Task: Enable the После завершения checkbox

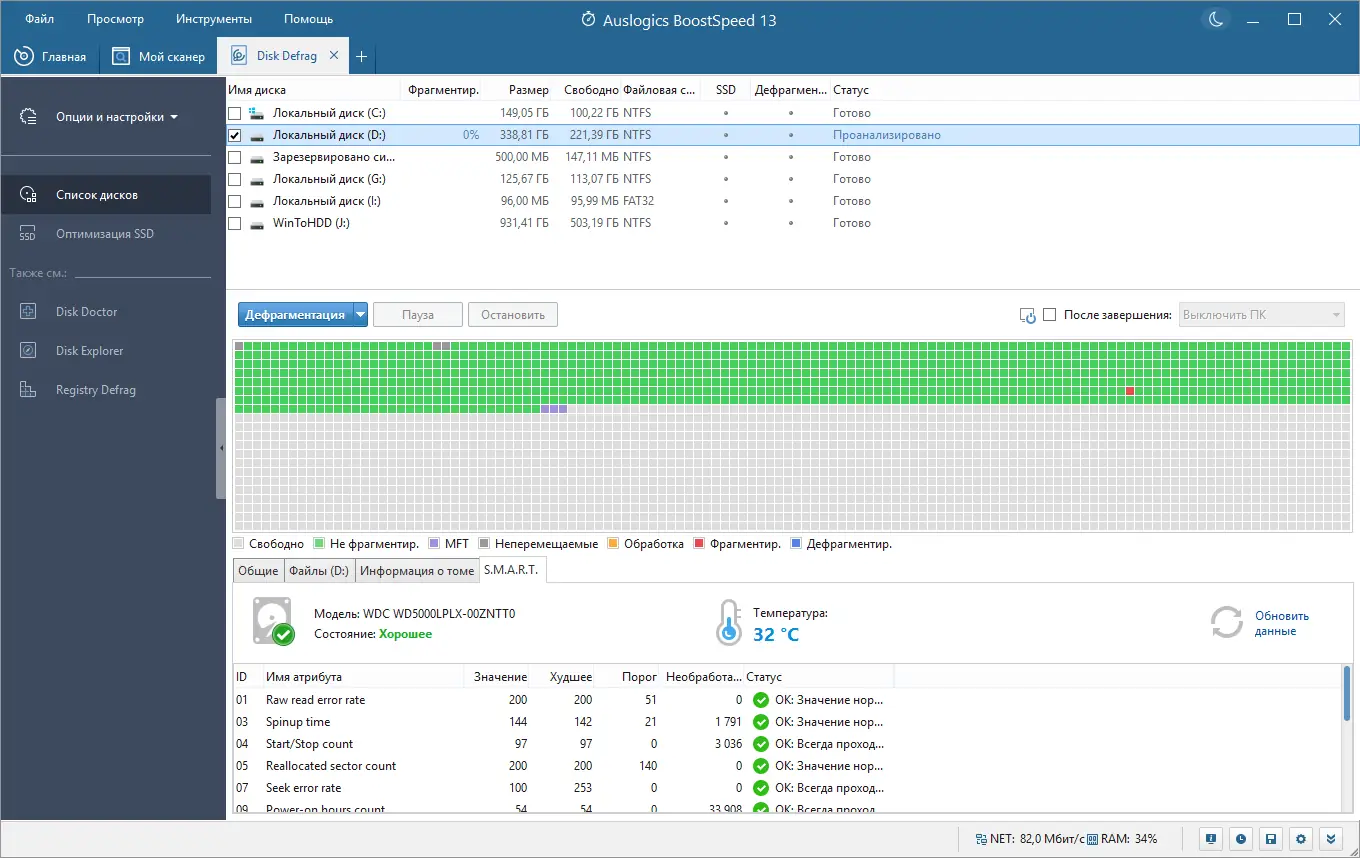Action: point(1049,315)
